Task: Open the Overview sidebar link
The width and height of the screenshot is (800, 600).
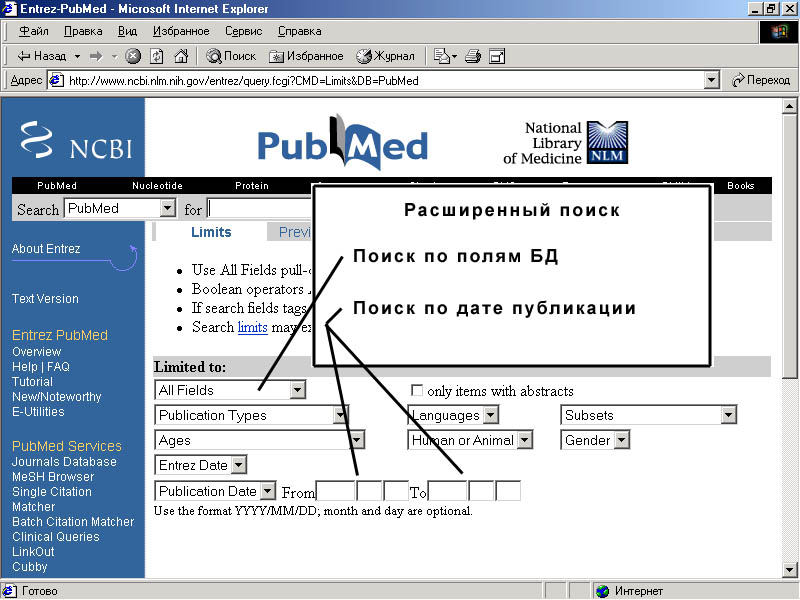Action: coord(37,352)
